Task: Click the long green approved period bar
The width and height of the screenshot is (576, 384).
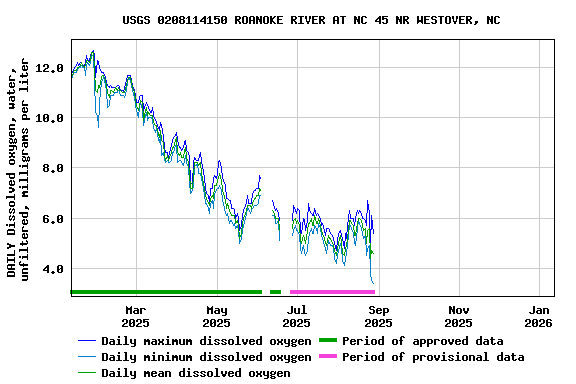Action: point(166,292)
